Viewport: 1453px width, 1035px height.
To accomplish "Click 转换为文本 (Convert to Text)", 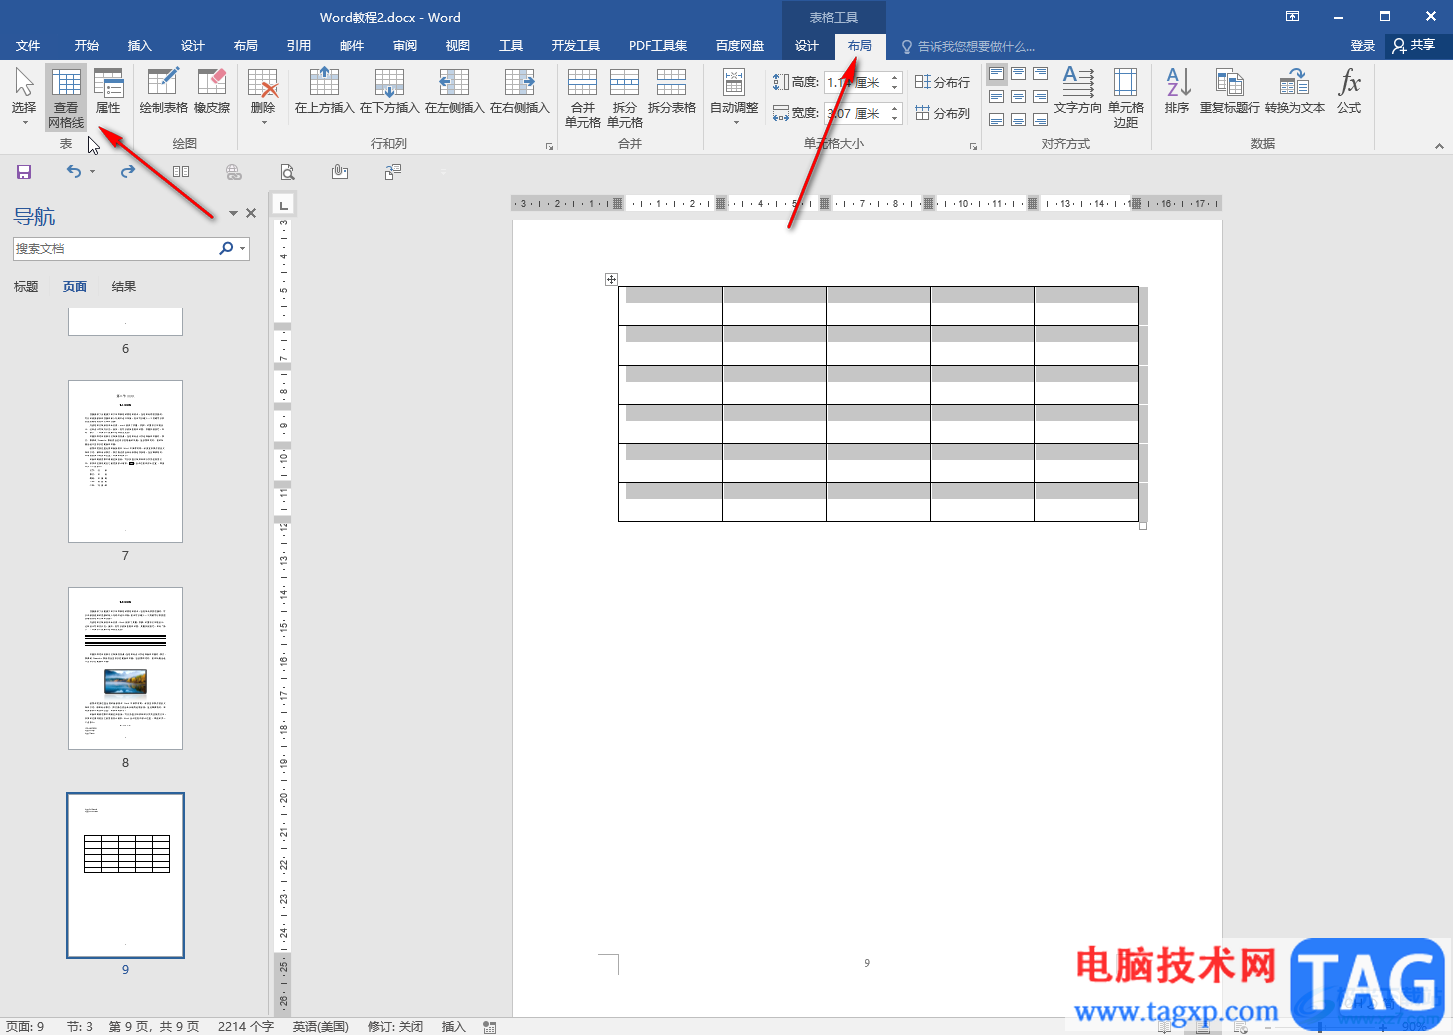I will coord(1295,92).
